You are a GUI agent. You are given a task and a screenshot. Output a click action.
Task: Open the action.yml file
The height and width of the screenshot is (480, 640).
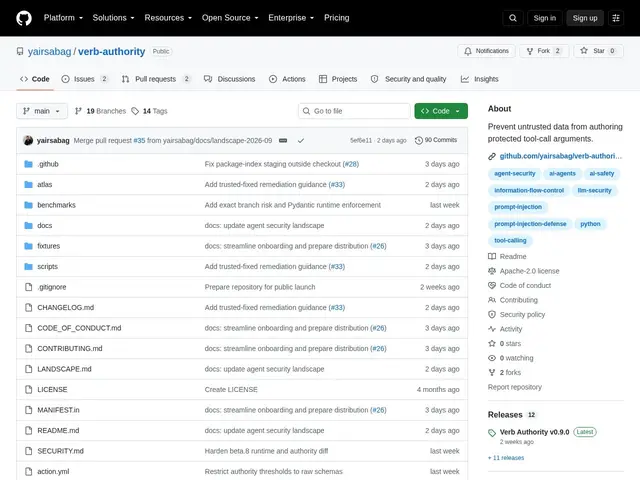pyautogui.click(x=53, y=471)
